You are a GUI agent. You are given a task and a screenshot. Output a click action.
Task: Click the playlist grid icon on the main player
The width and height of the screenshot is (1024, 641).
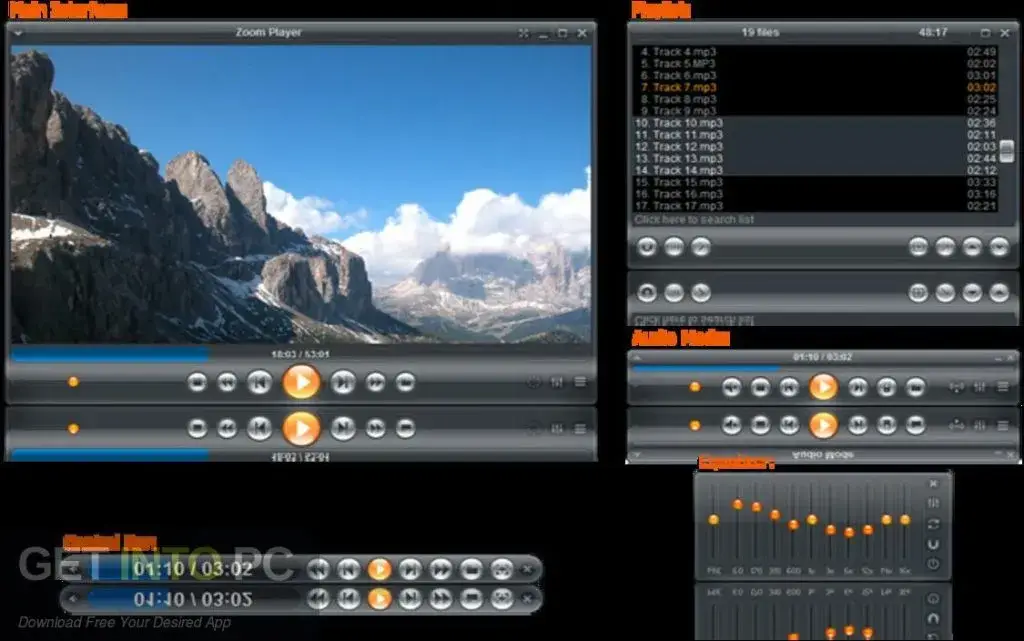(557, 381)
